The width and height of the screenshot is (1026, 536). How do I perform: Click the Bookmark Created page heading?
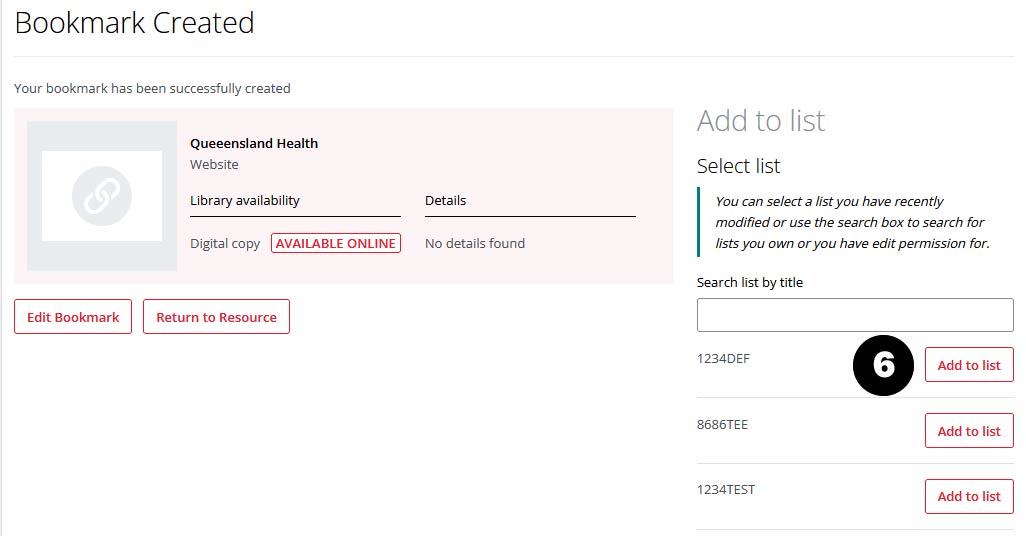click(x=134, y=23)
